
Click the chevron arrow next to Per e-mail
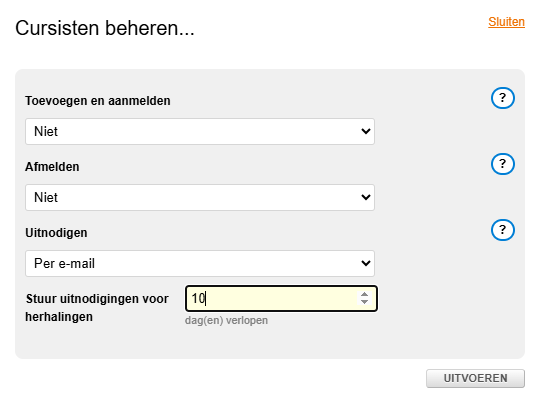click(366, 263)
